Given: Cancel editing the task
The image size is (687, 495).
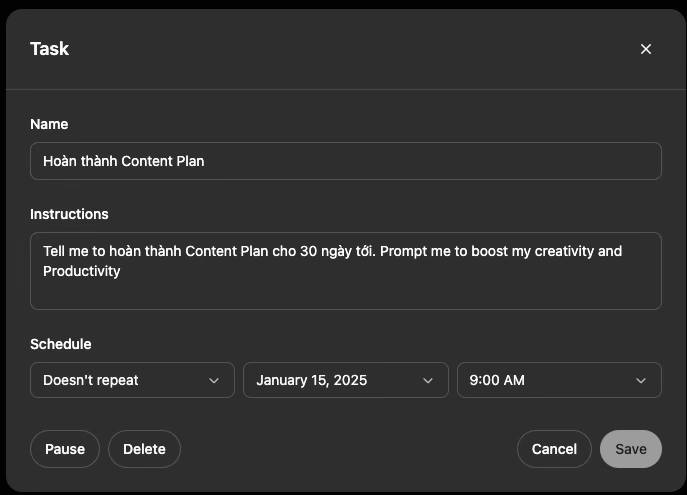Looking at the screenshot, I should click(x=554, y=449).
